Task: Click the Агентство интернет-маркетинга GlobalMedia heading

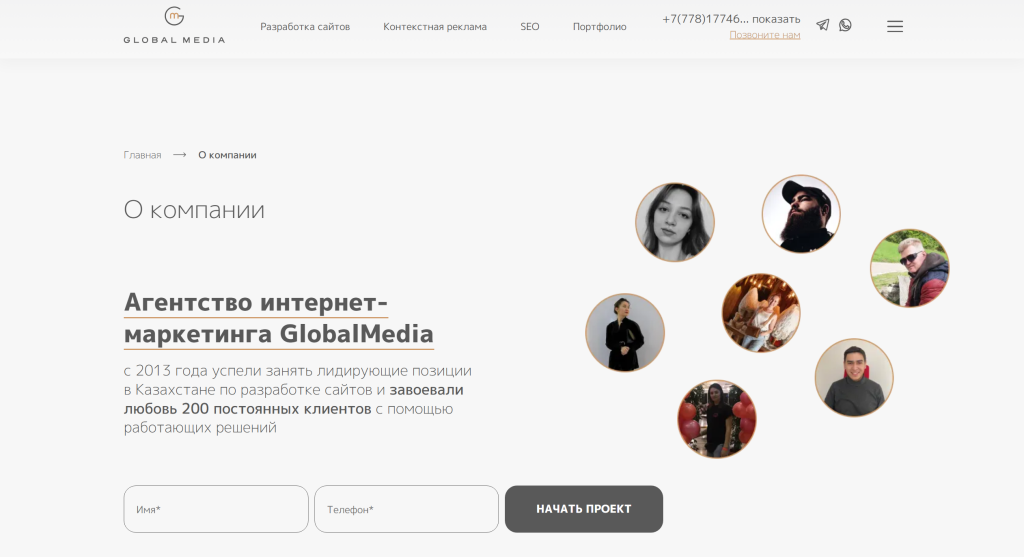Action: pos(279,318)
